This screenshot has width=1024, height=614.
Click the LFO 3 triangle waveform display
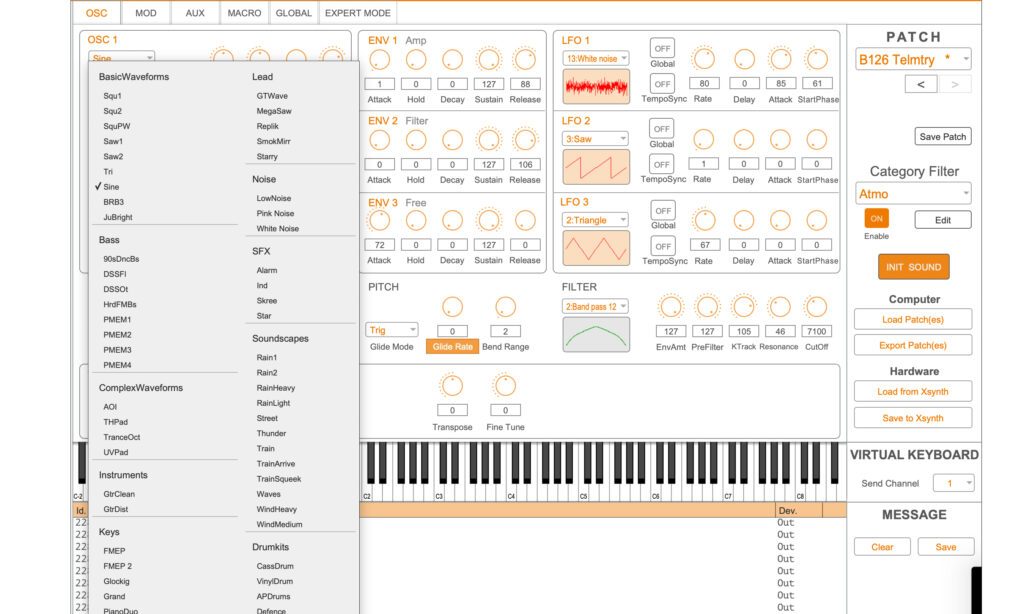pyautogui.click(x=596, y=247)
